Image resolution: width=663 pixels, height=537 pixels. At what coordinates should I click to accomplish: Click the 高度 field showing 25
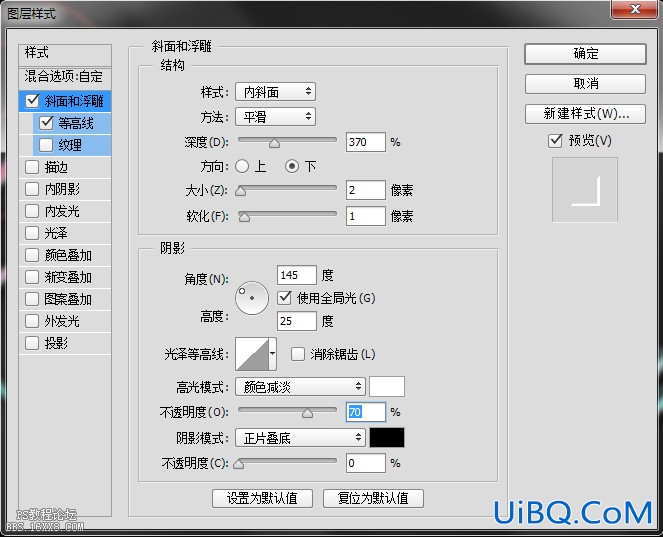click(x=297, y=321)
